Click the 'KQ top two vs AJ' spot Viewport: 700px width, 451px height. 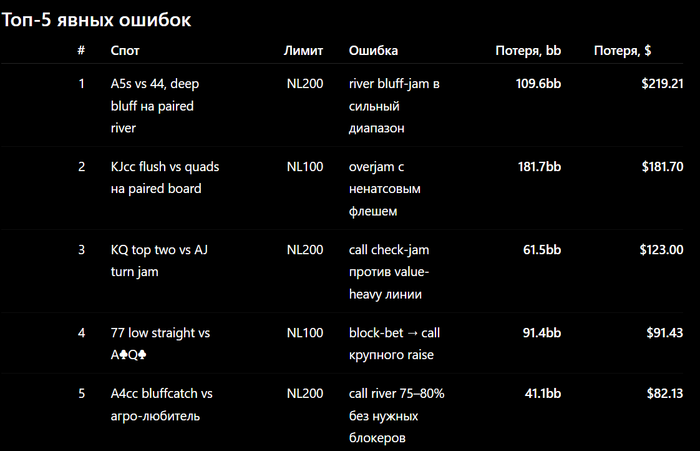159,261
